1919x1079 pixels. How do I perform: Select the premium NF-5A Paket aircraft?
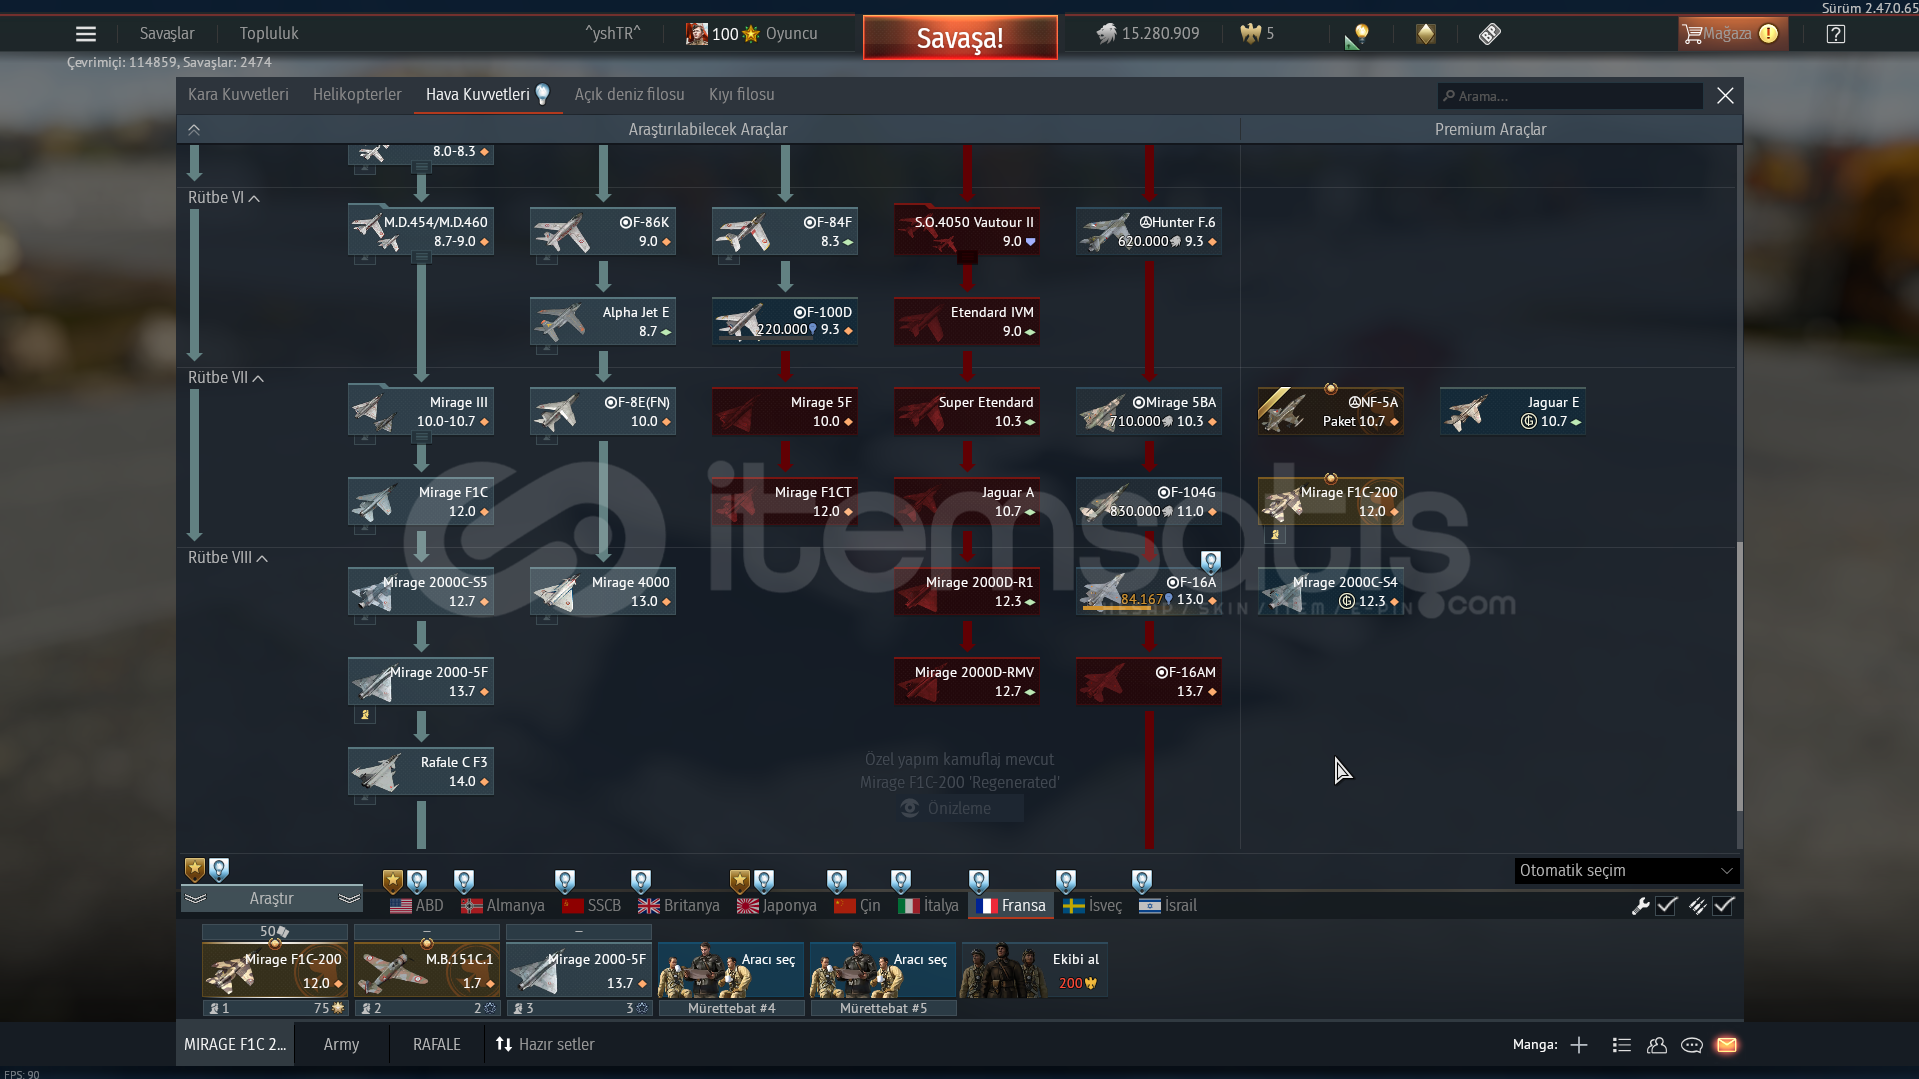(x=1331, y=411)
